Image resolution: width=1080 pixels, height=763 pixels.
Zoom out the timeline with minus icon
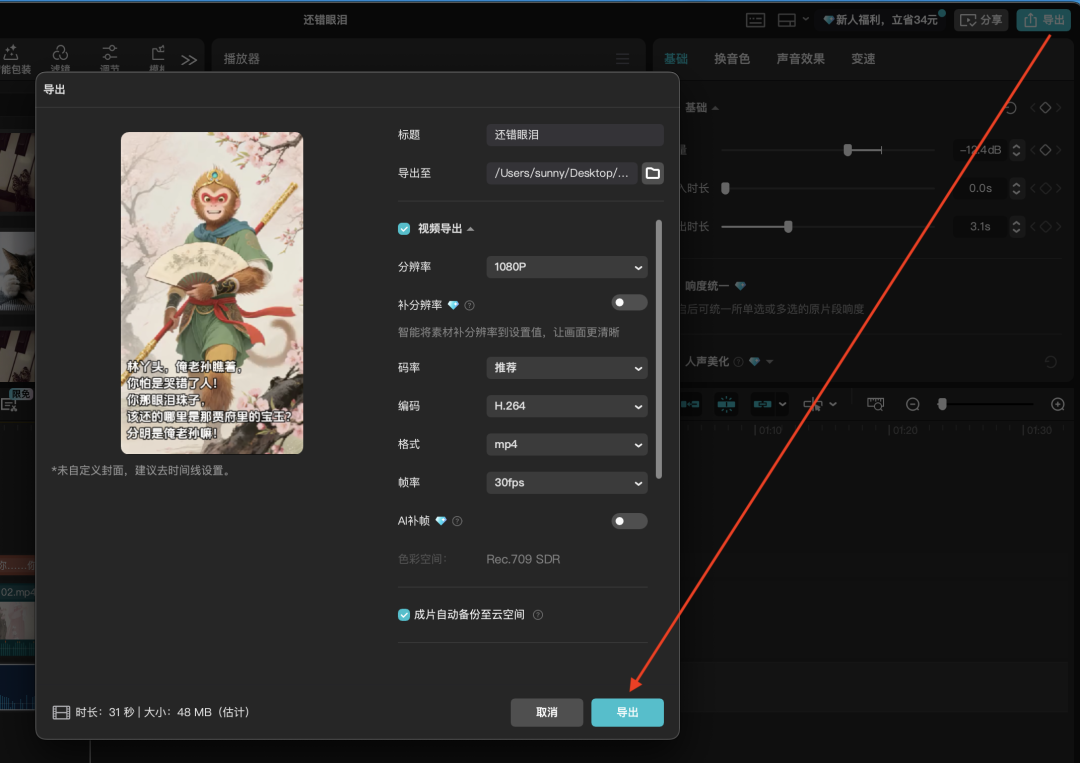912,404
